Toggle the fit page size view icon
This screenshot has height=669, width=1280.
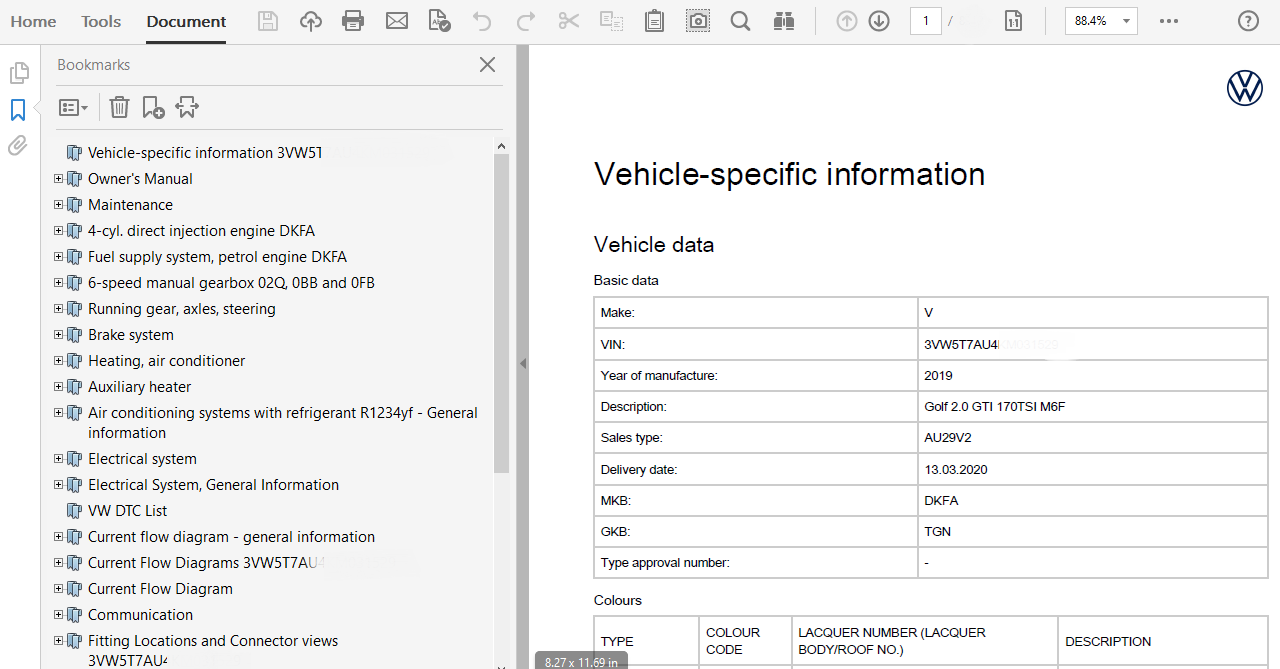1013,20
